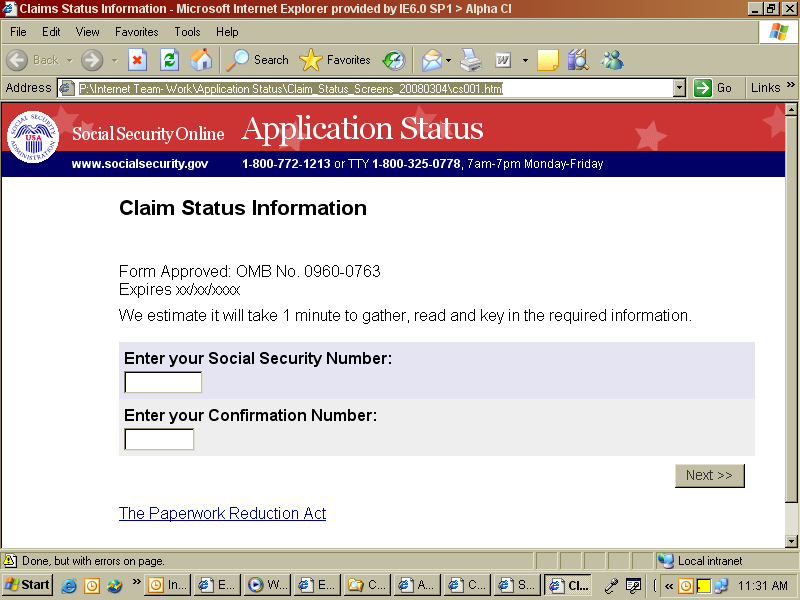Image resolution: width=800 pixels, height=600 pixels.
Task: Click the Local intranet zone indicator
Action: click(x=700, y=561)
